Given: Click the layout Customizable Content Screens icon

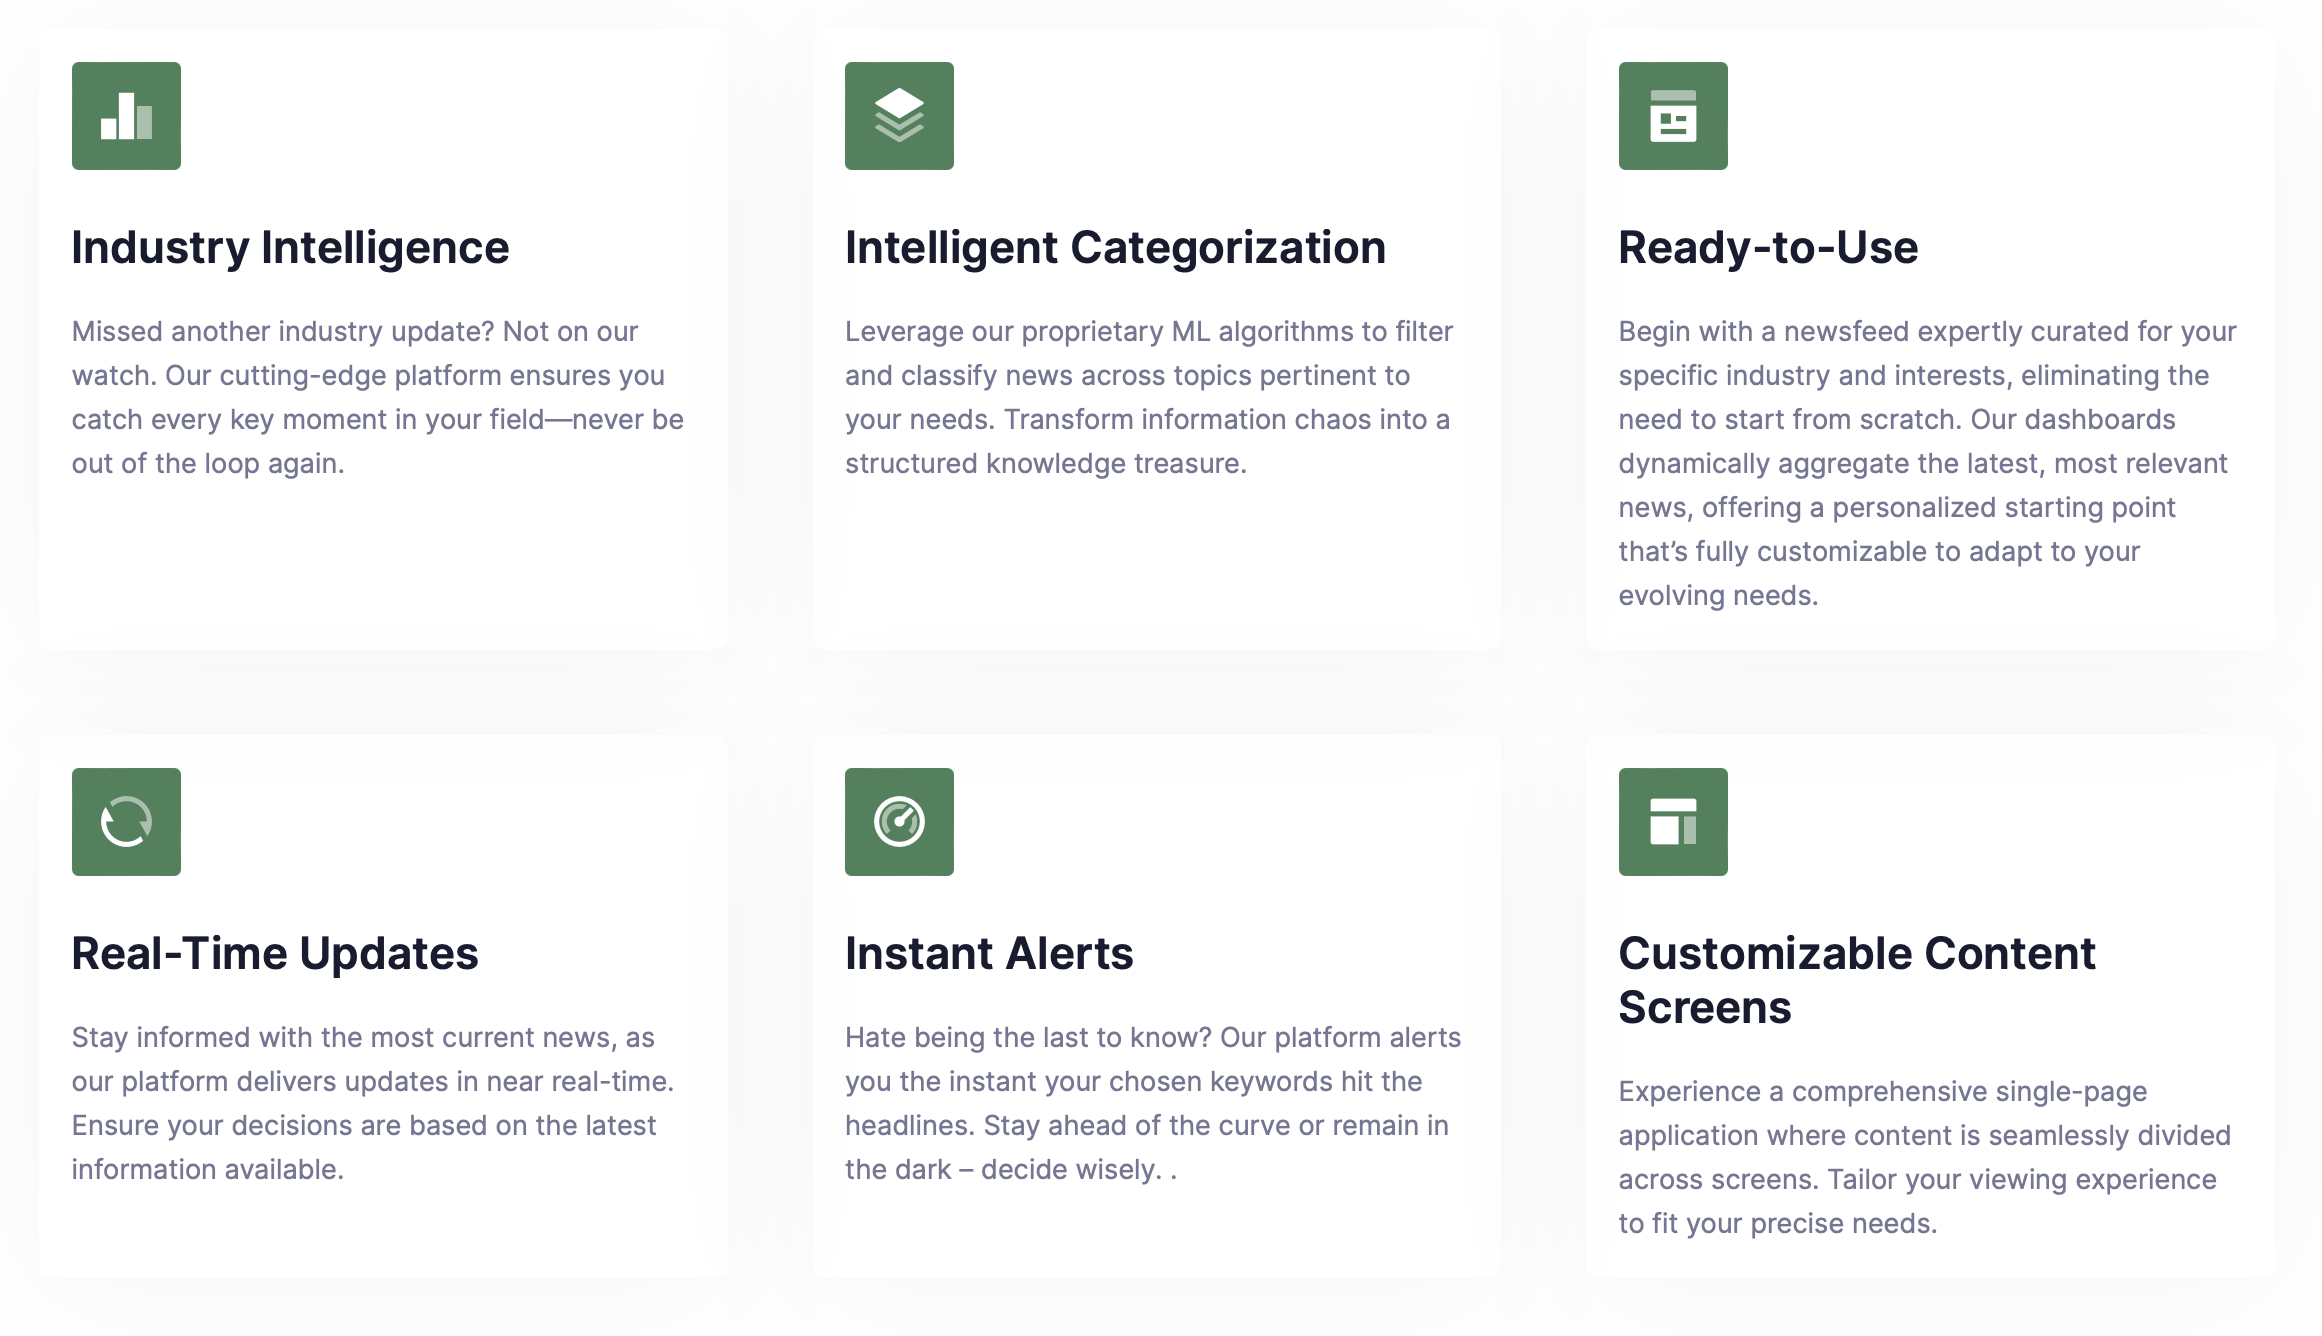Looking at the screenshot, I should (1673, 822).
